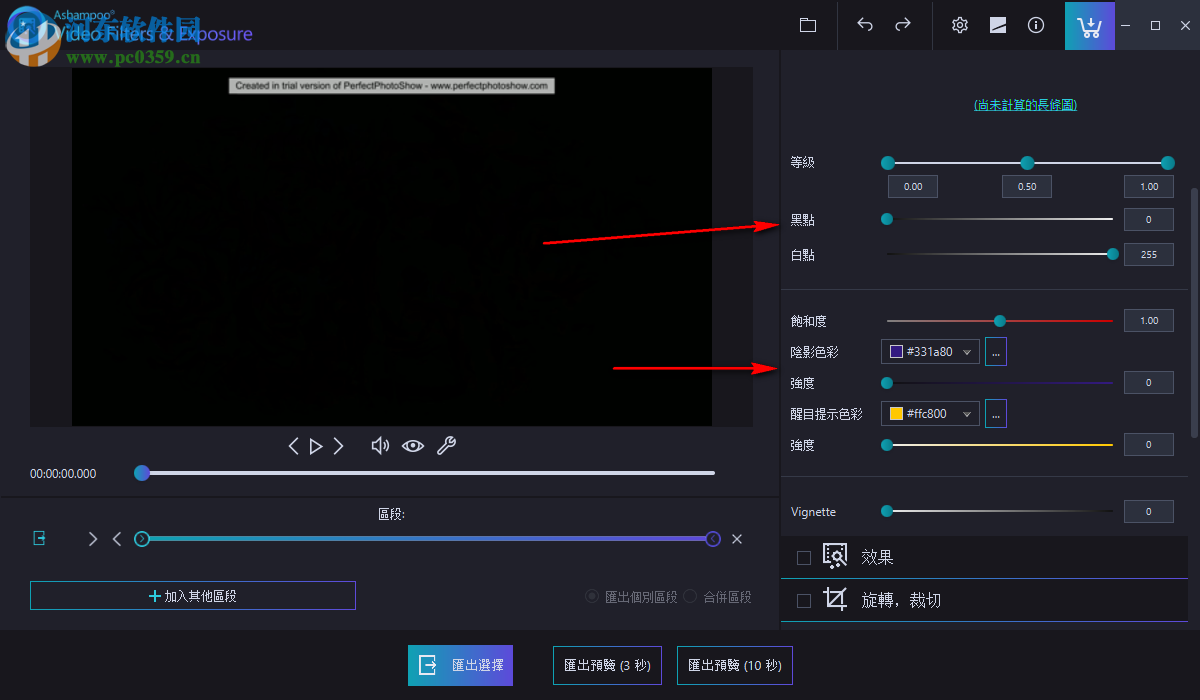This screenshot has width=1200, height=700.
Task: Click the 飽和度 saturation slider handle
Action: pos(998,320)
